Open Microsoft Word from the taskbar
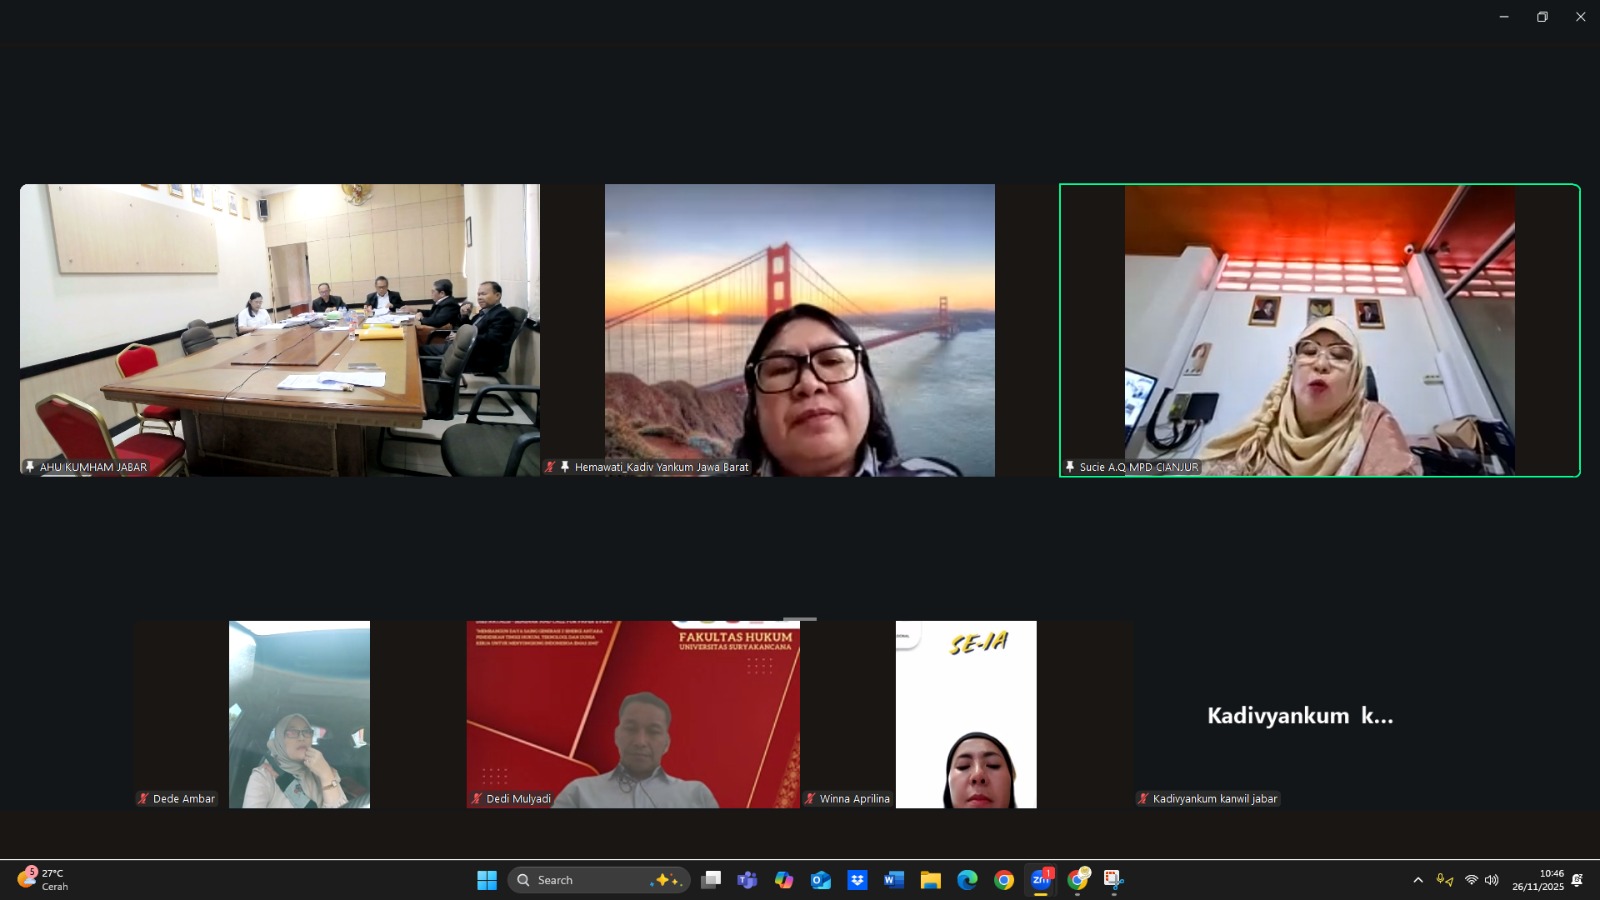Screen dimensions: 1600x900 894,880
